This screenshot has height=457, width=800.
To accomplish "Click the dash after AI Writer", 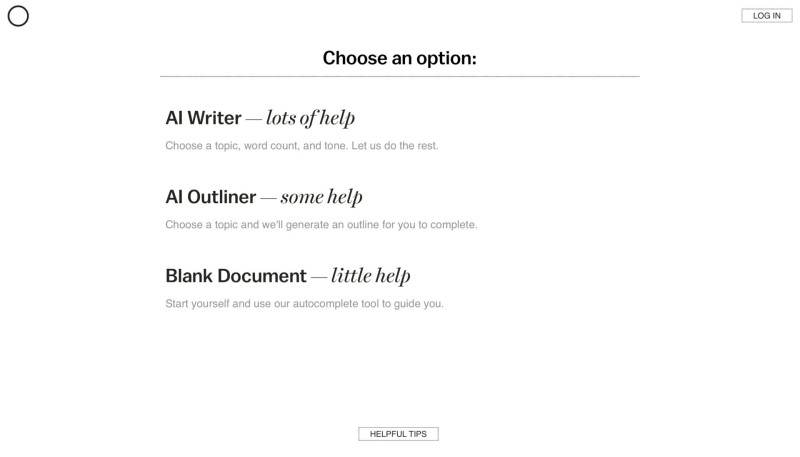I will [254, 119].
